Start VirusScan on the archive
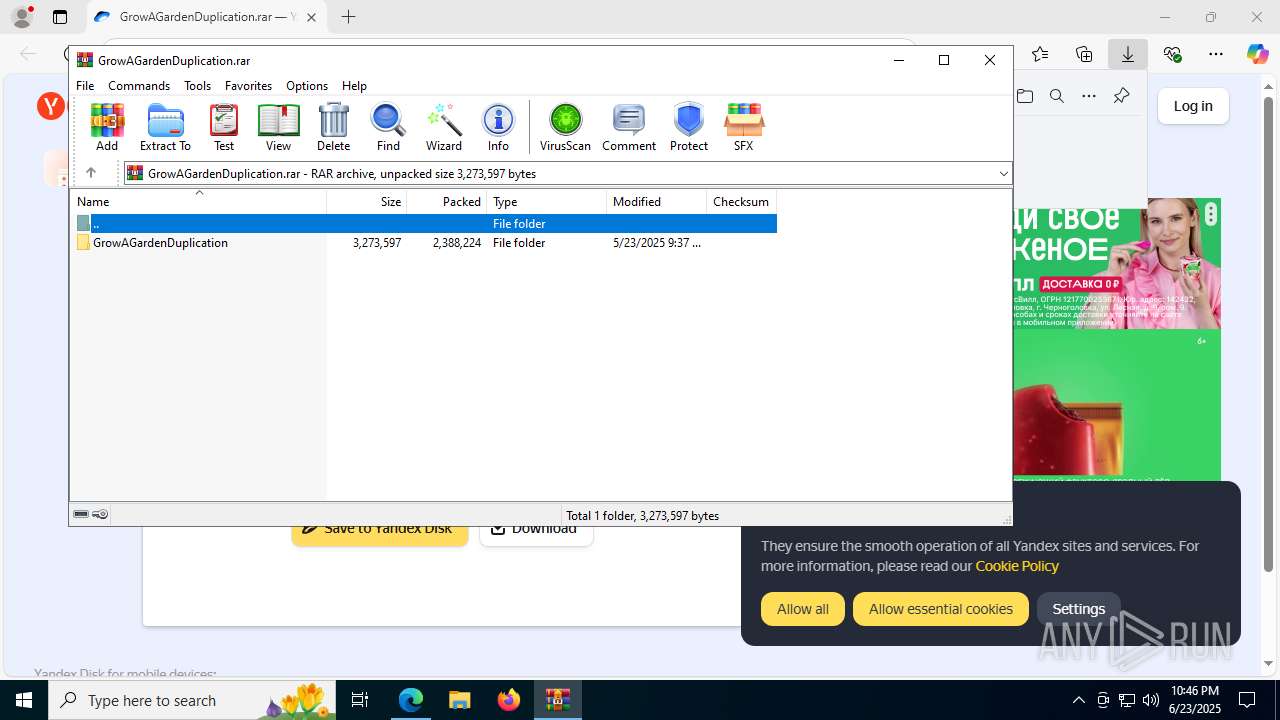This screenshot has height=720, width=1280. (x=565, y=127)
